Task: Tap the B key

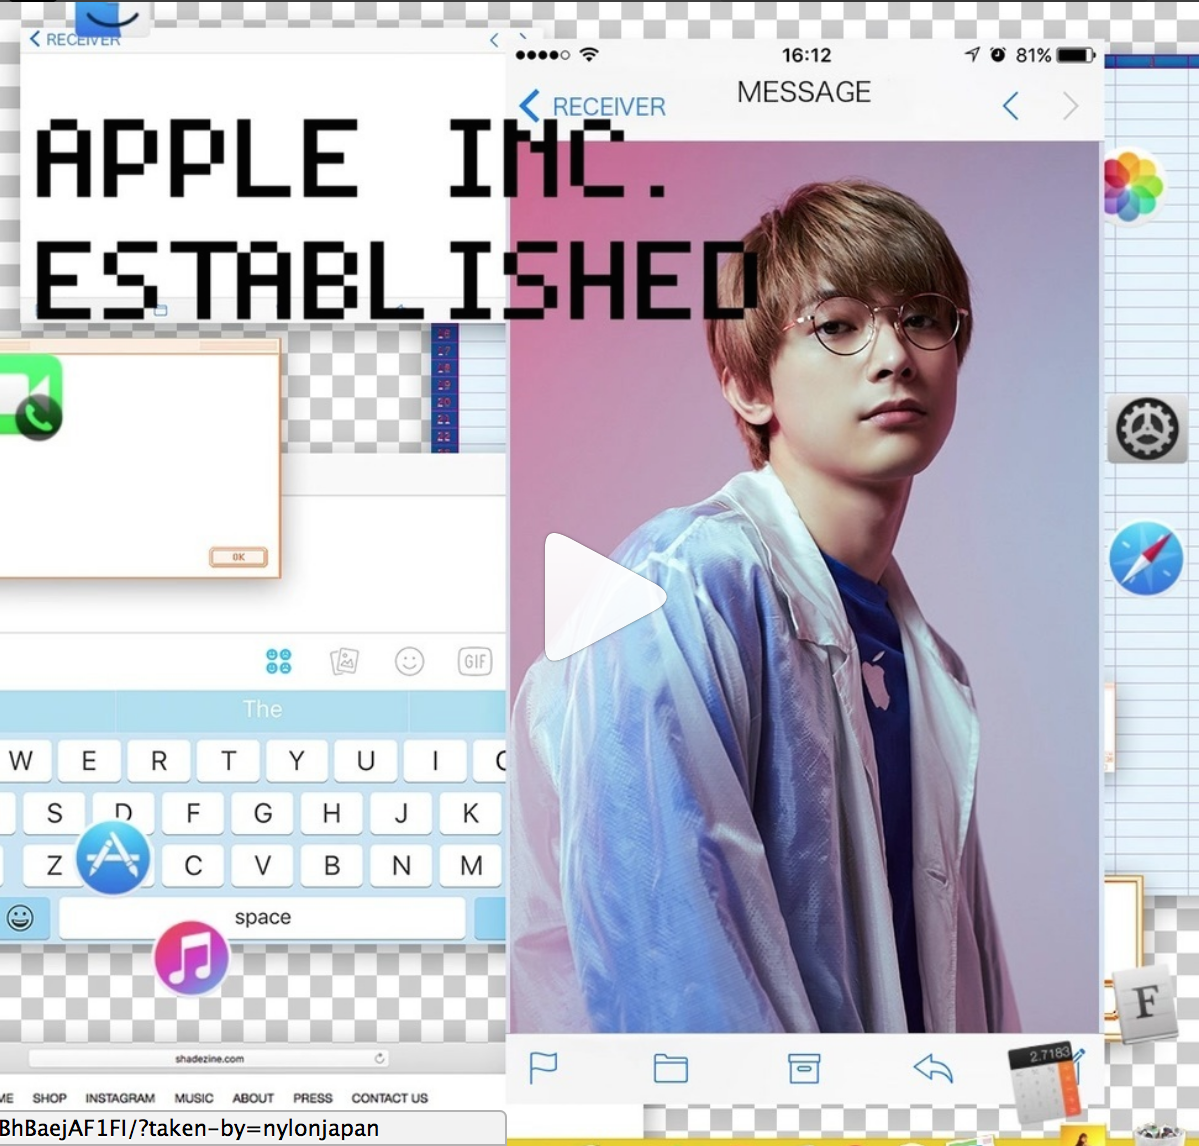Action: pos(331,865)
